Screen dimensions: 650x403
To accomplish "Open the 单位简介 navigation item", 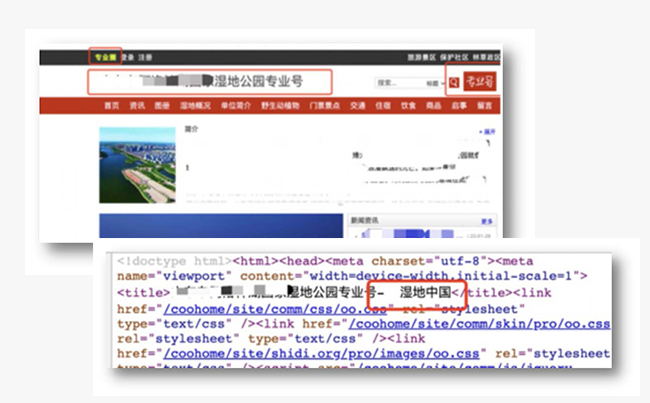I will (x=236, y=106).
